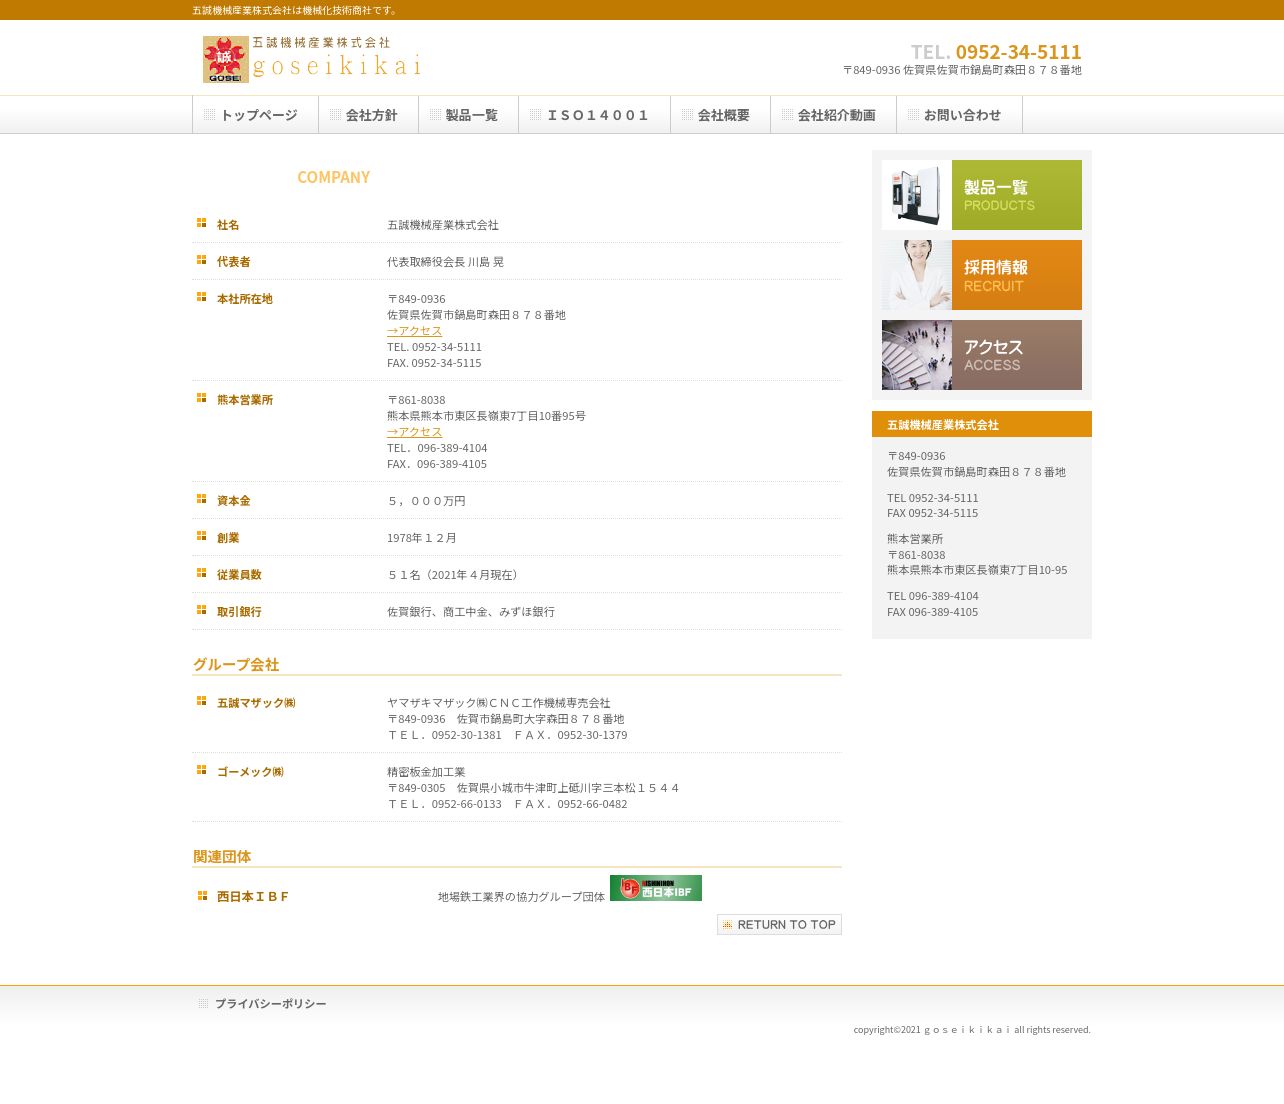
Task: Click the RETURN TO TOP button
Action: [779, 925]
